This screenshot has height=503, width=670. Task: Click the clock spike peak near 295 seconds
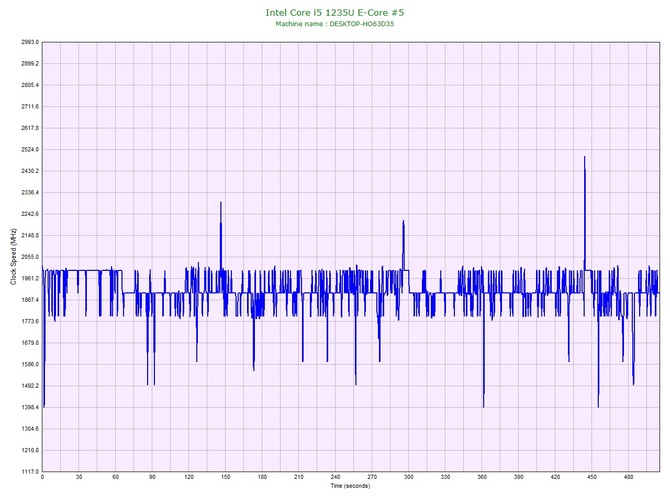click(403, 221)
